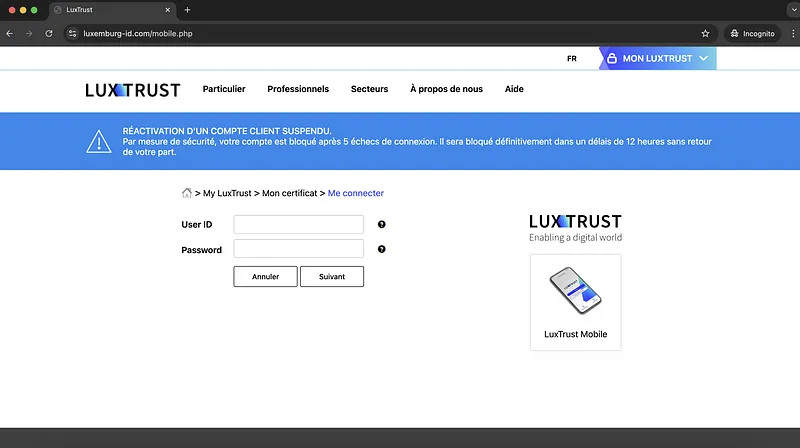The height and width of the screenshot is (448, 800).
Task: Click the home icon in breadcrumb
Action: point(187,193)
